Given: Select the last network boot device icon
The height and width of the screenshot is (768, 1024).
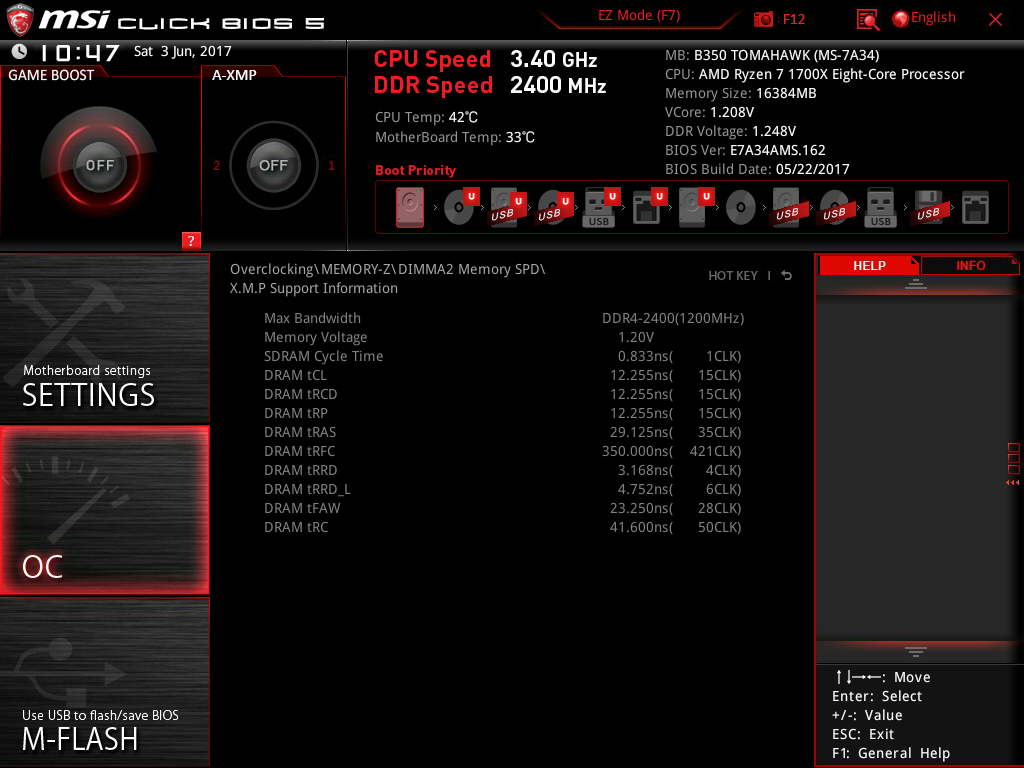Looking at the screenshot, I should (x=975, y=208).
